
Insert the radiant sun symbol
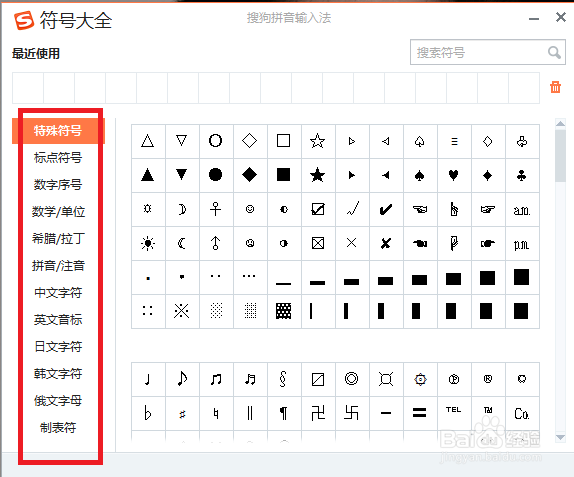[148, 243]
